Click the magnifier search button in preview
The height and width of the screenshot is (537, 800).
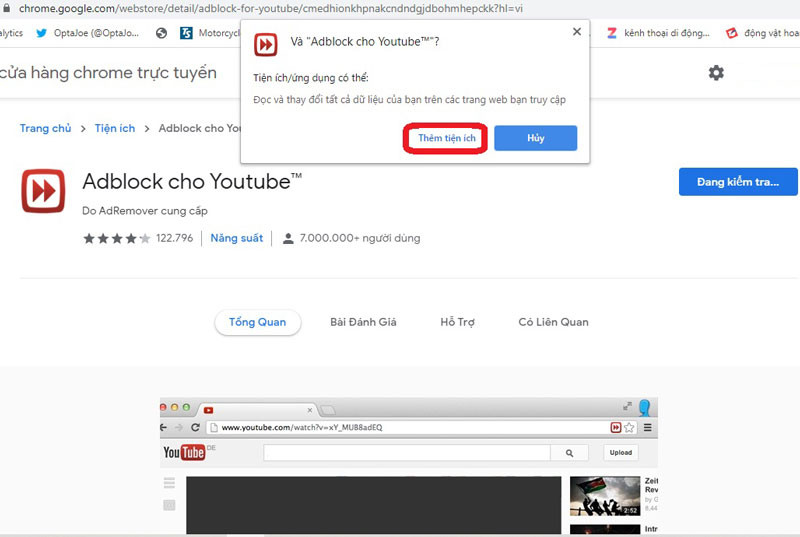(569, 452)
